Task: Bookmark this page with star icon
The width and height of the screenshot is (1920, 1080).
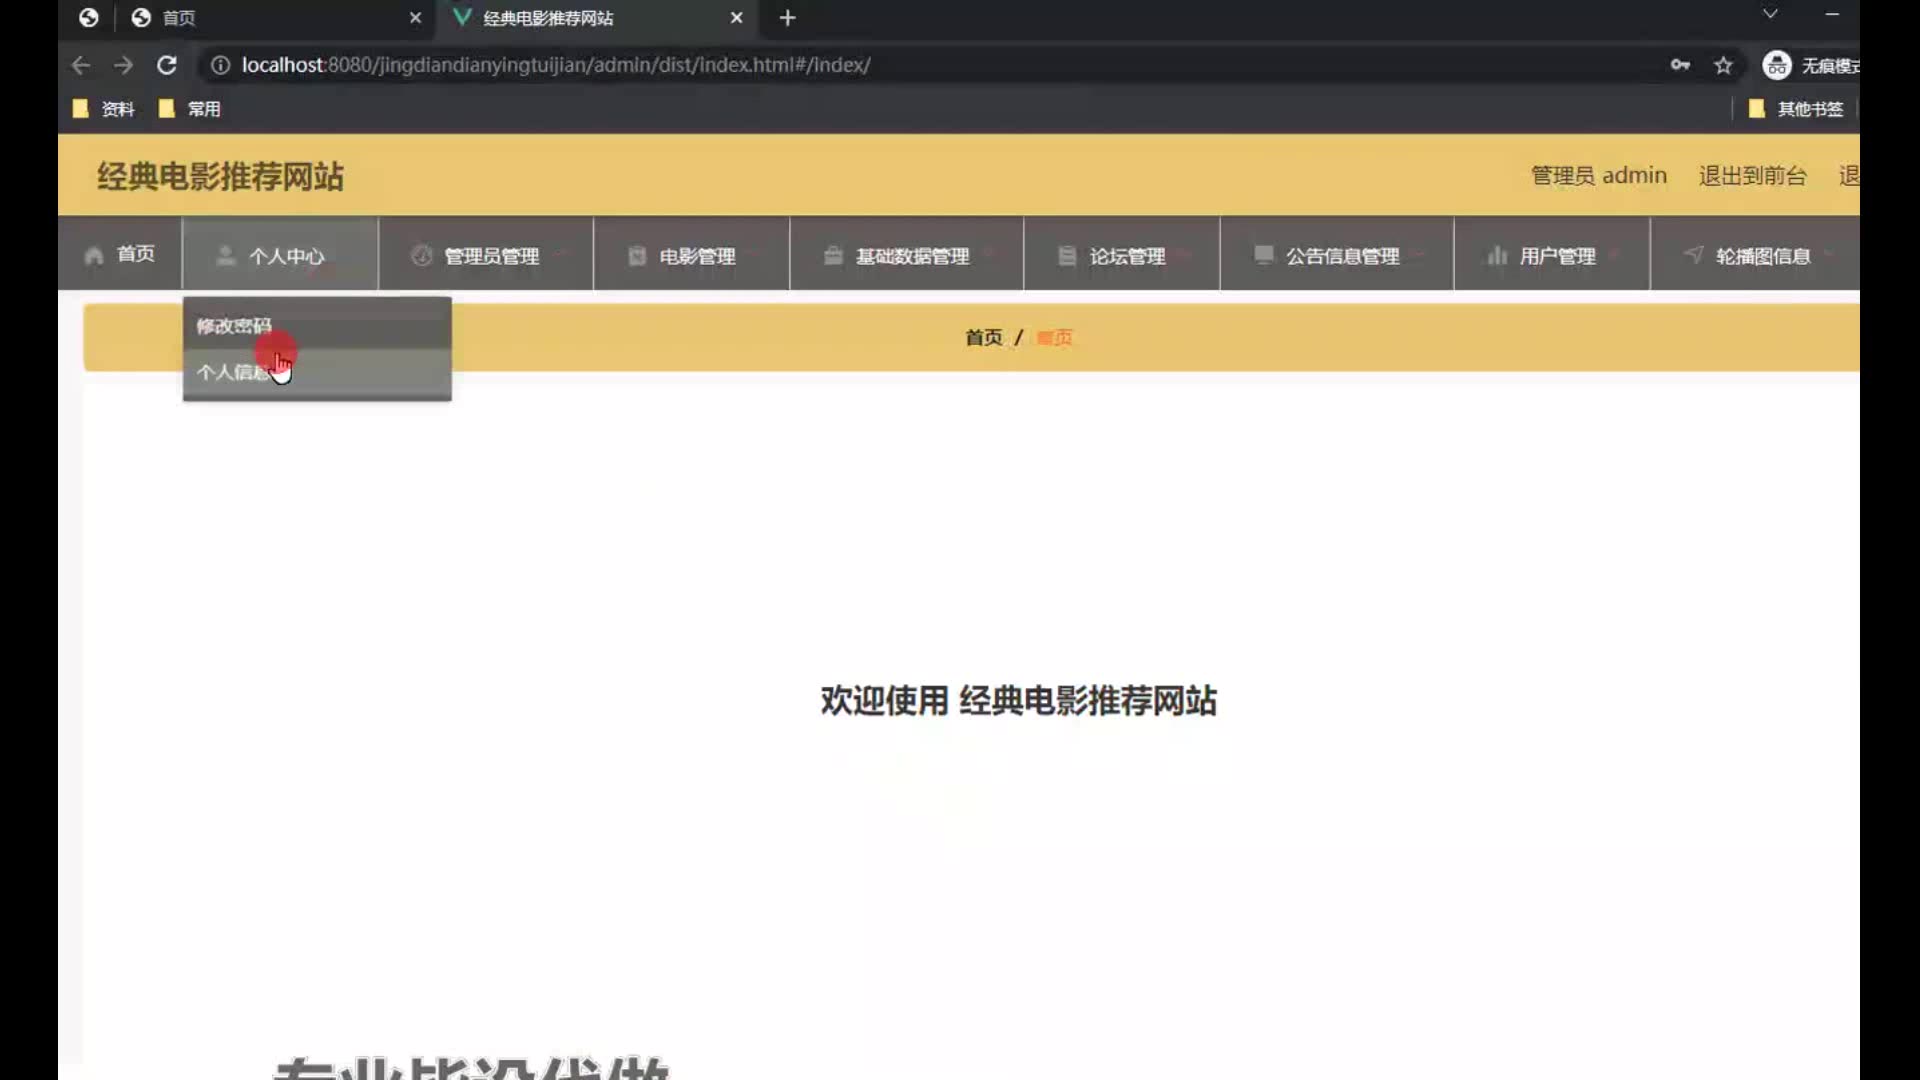Action: coord(1723,65)
